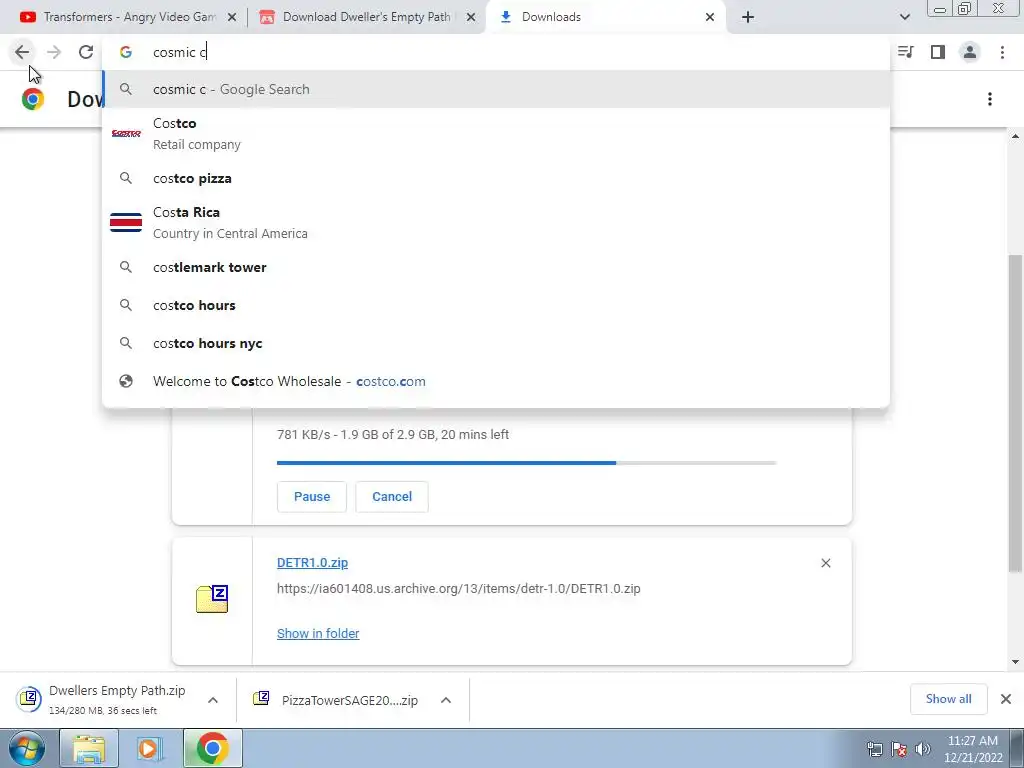The image size is (1024, 768).
Task: Click the Google G icon in address bar
Action: 126,52
